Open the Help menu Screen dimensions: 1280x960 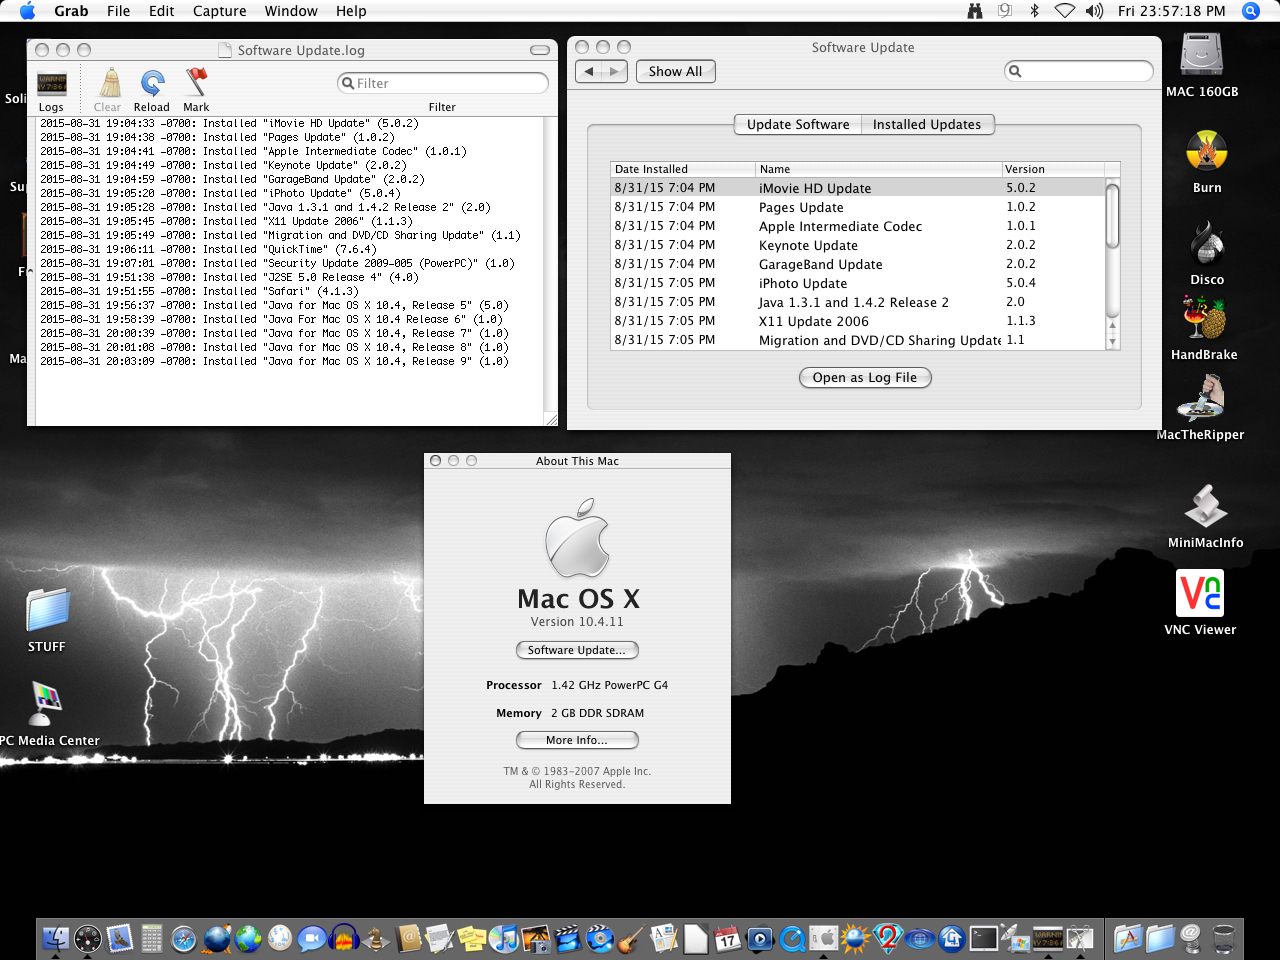pyautogui.click(x=351, y=11)
